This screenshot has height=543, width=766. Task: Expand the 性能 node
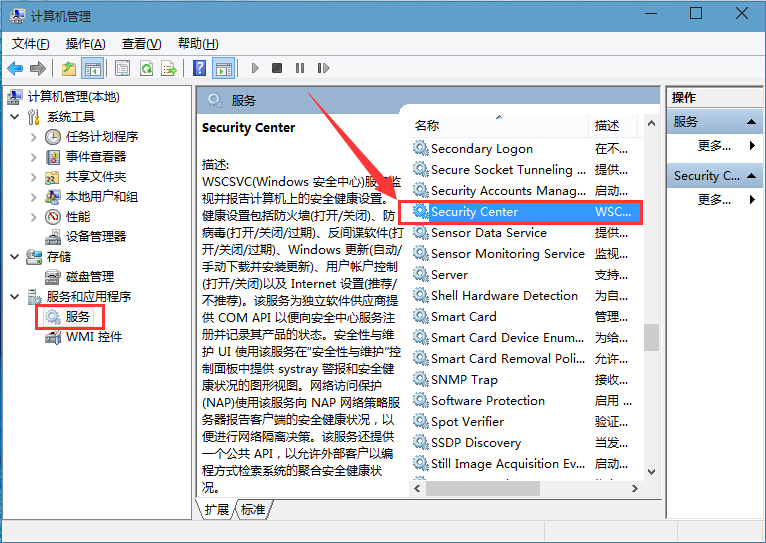tap(34, 217)
